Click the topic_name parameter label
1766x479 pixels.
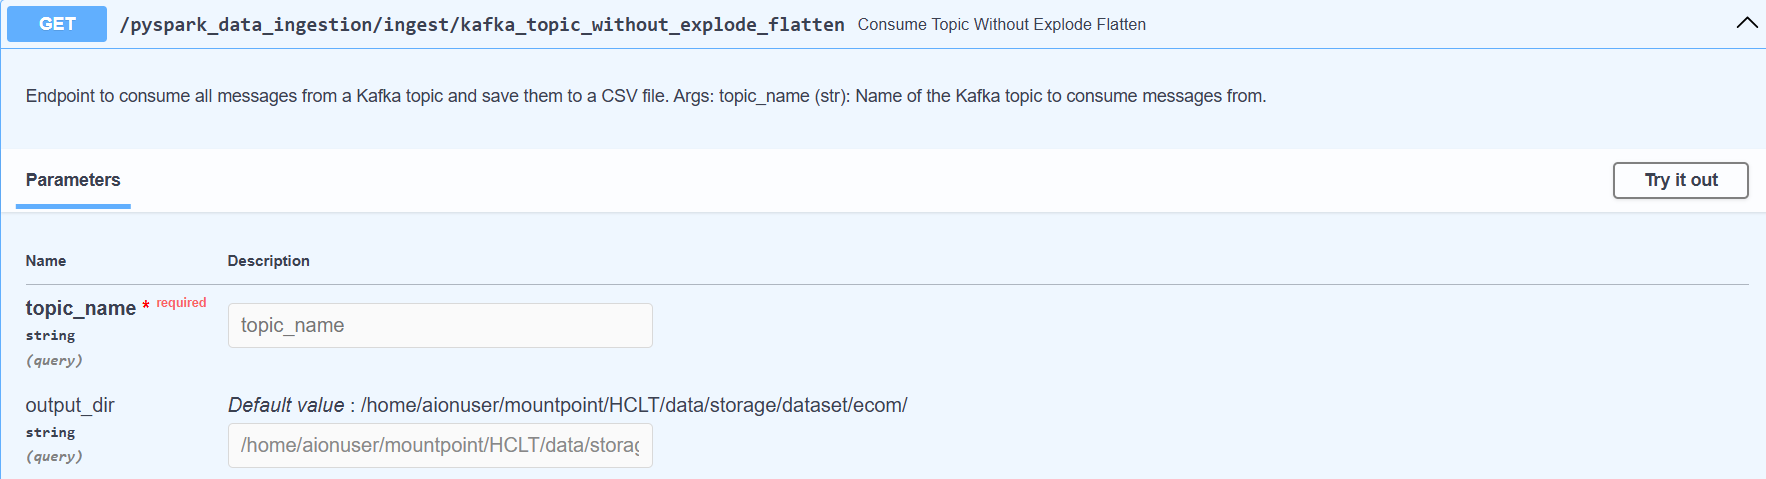pos(80,309)
